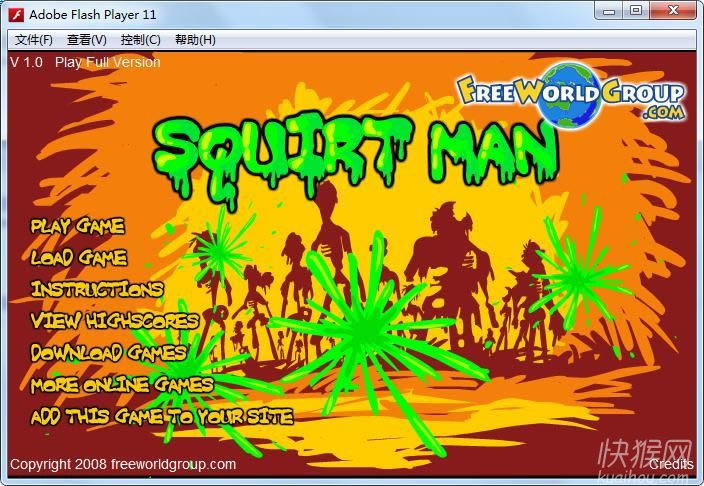Click Add This Game To Your Site
This screenshot has width=704, height=486.
162,416
